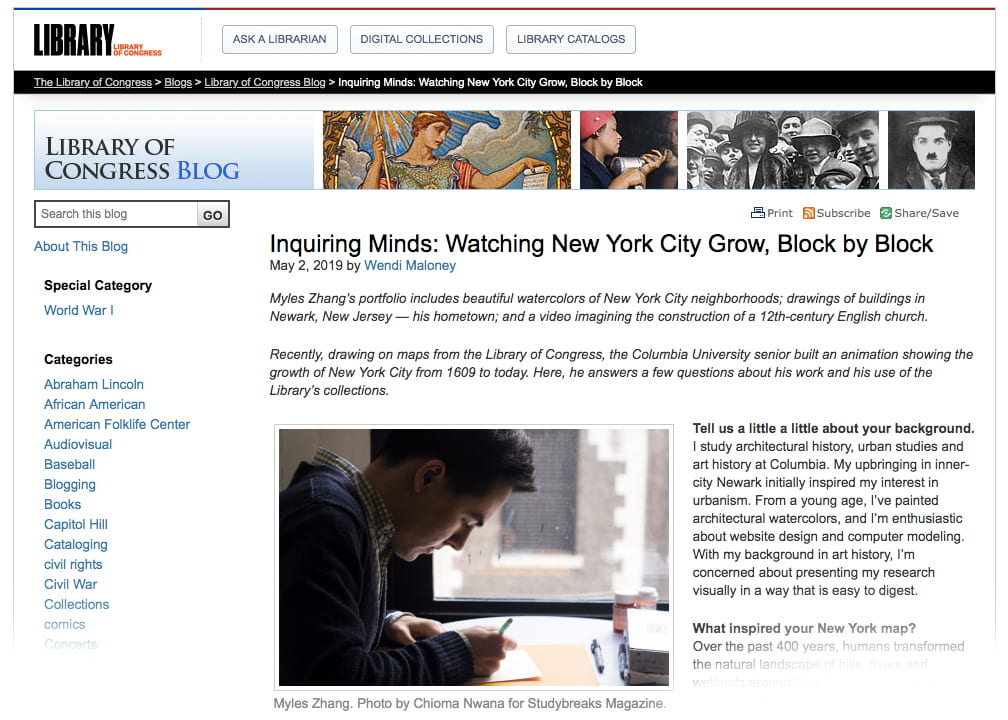Focus the Search this blog field
Screen dimensions: 1008x720
(116, 214)
